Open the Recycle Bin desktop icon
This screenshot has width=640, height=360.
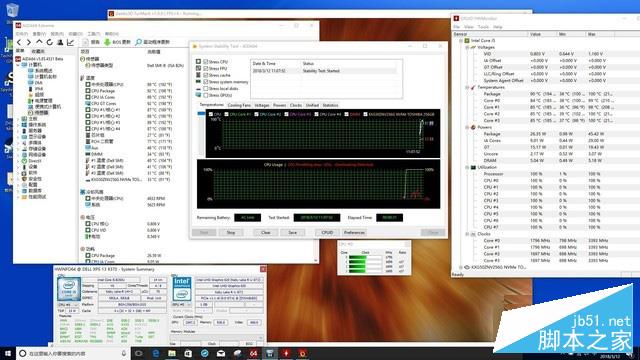point(12,11)
